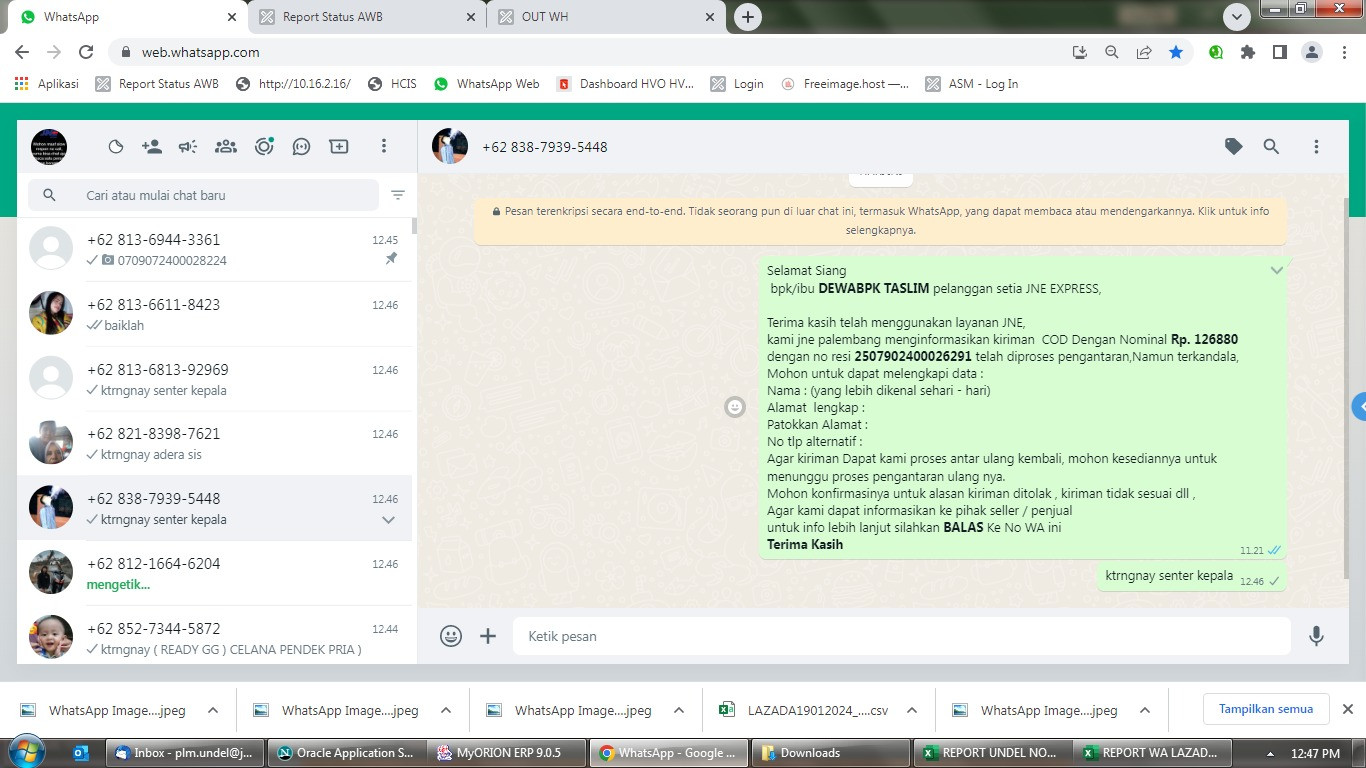
Task: Open the http://10.16.2.16/ bookmark
Action: coord(293,84)
